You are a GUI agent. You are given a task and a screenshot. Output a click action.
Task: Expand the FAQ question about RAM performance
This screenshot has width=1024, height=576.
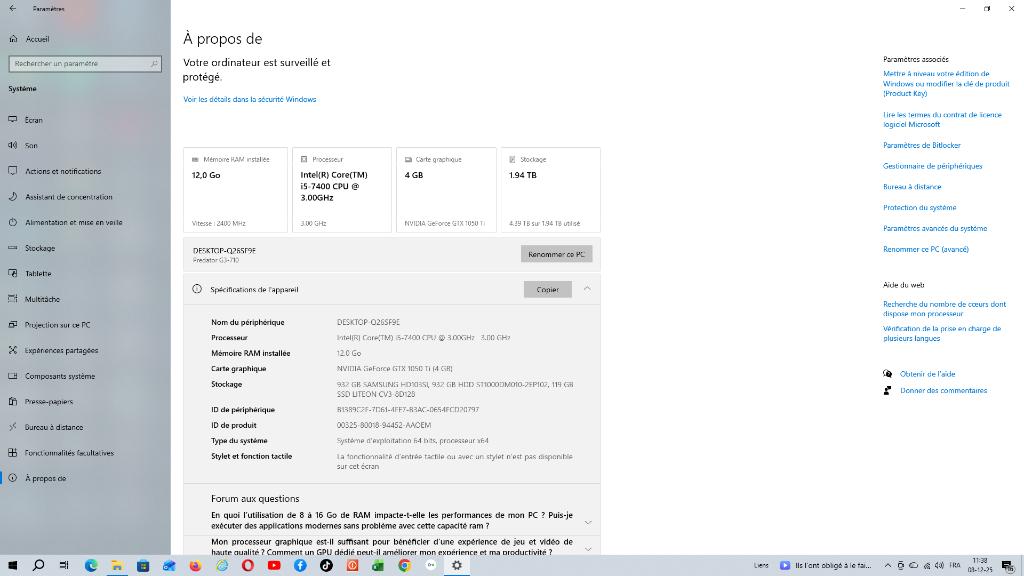(588, 521)
